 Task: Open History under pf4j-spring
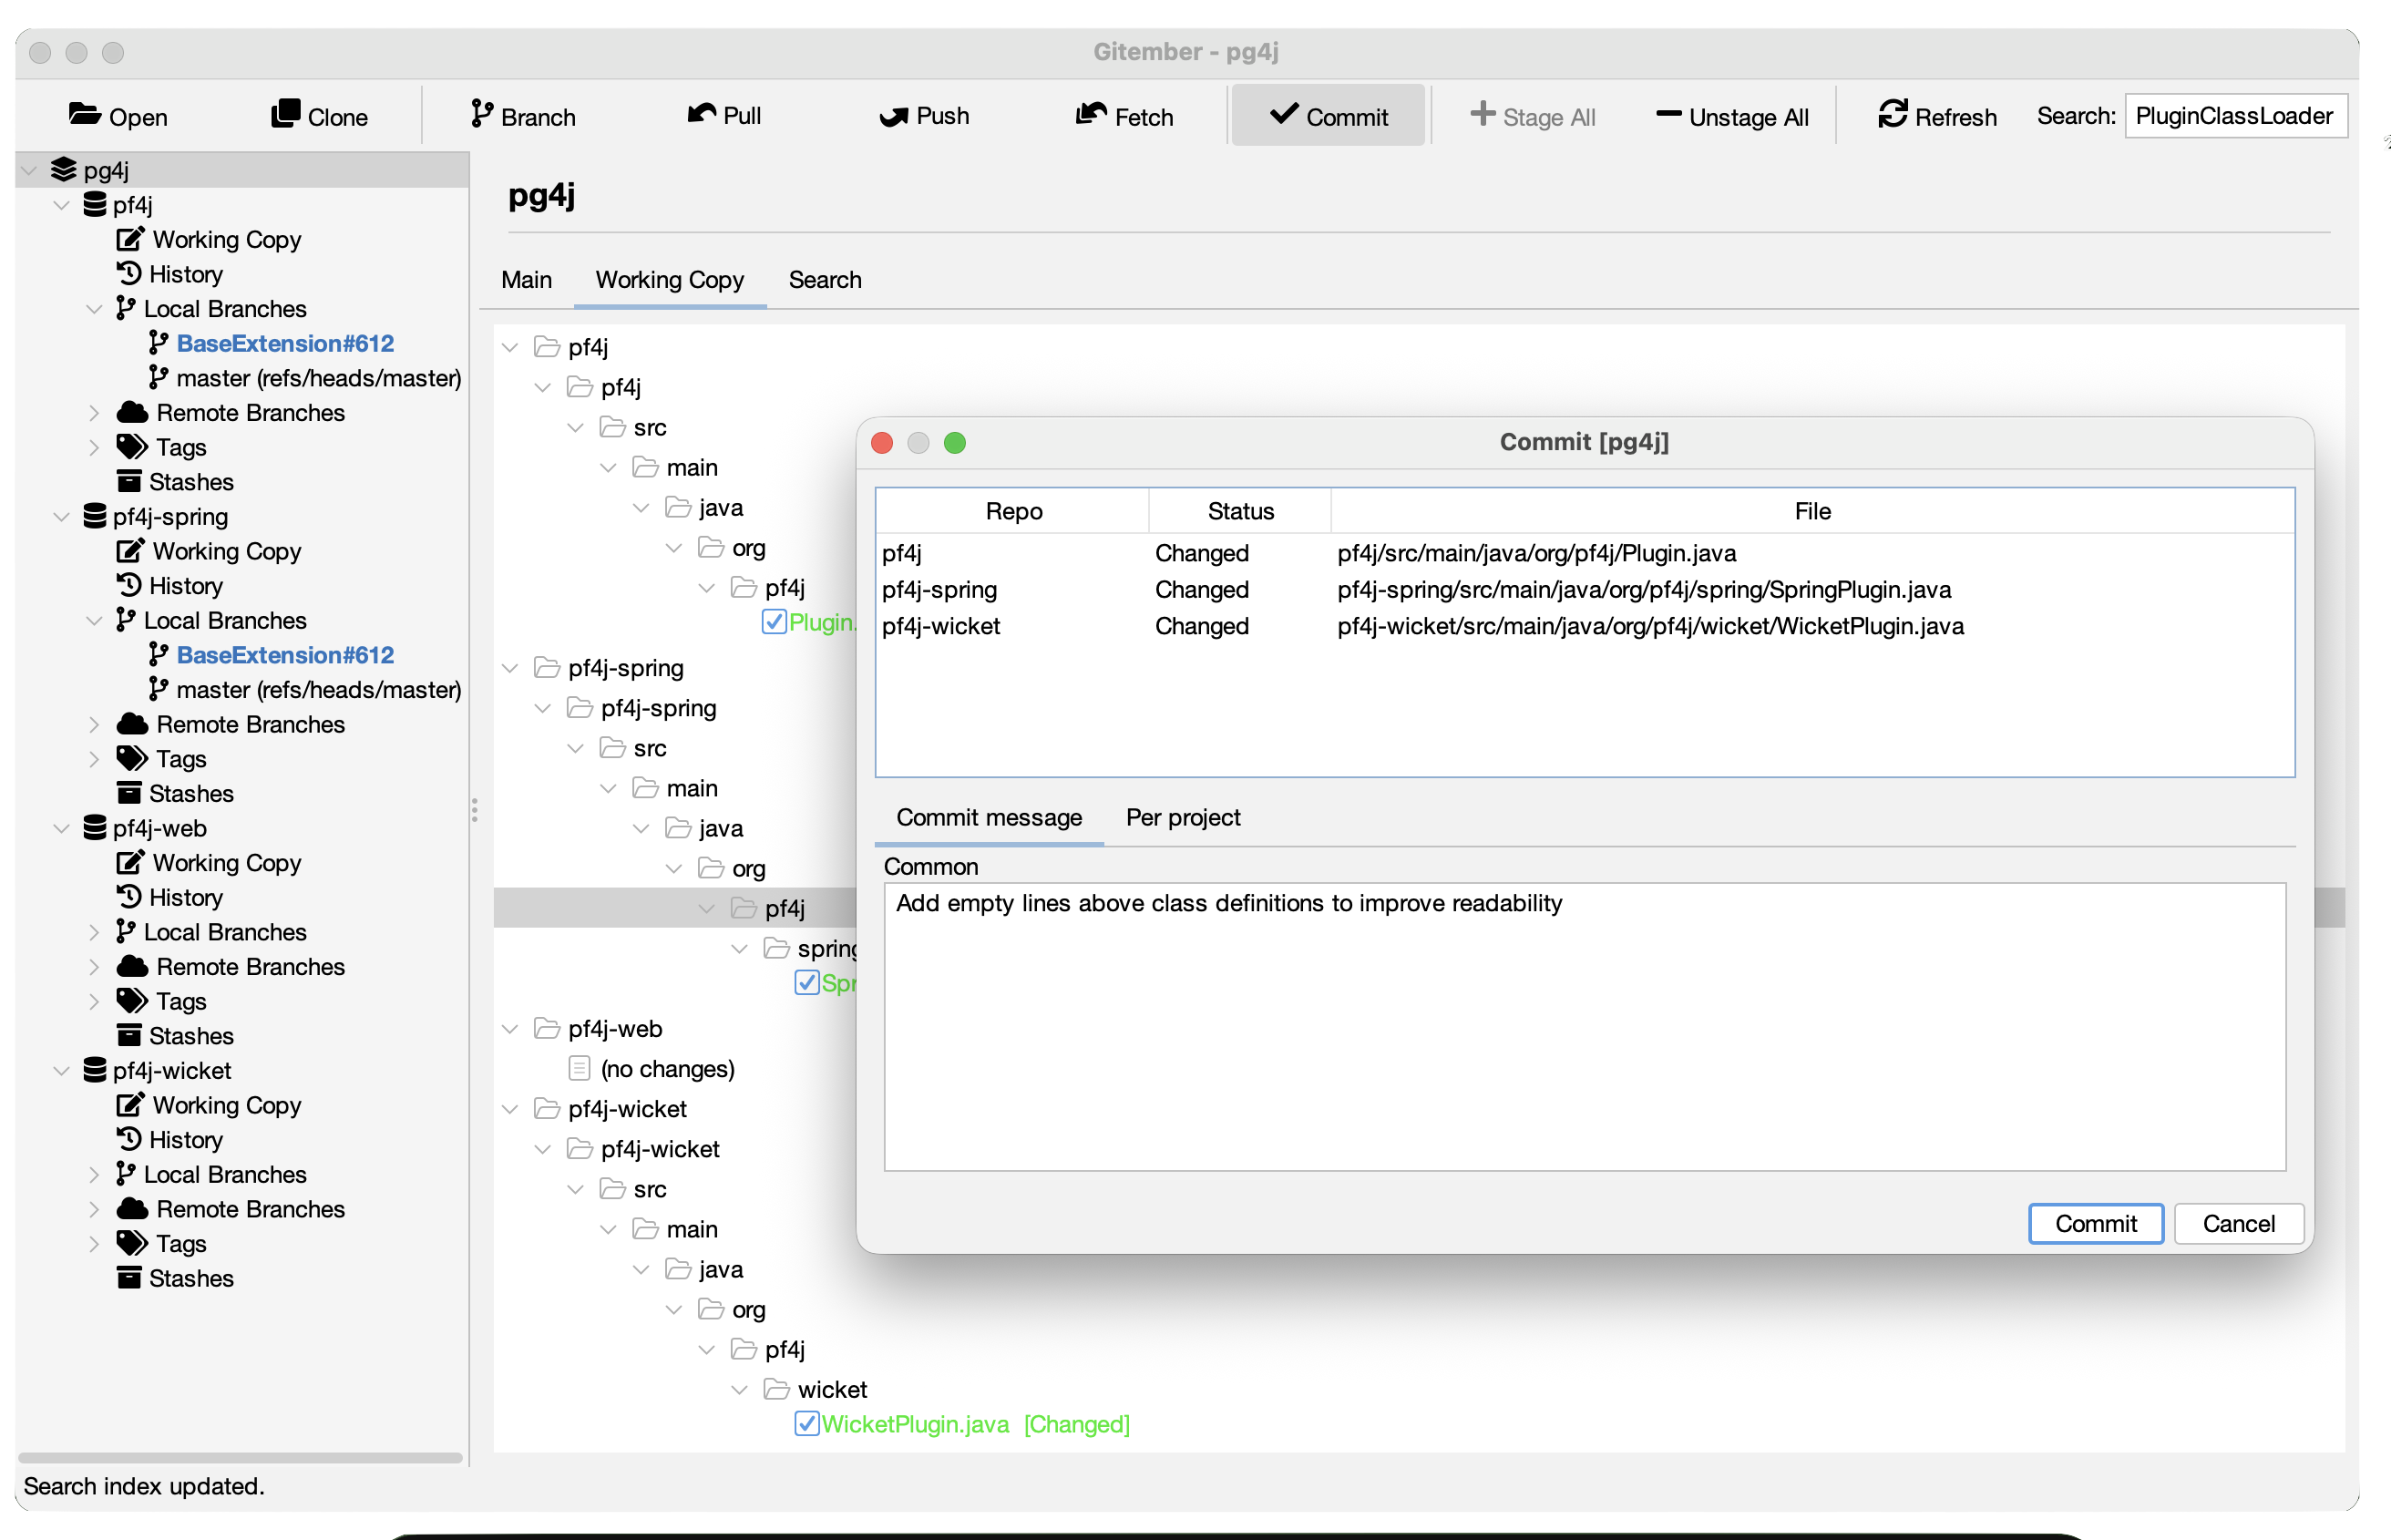[170, 586]
